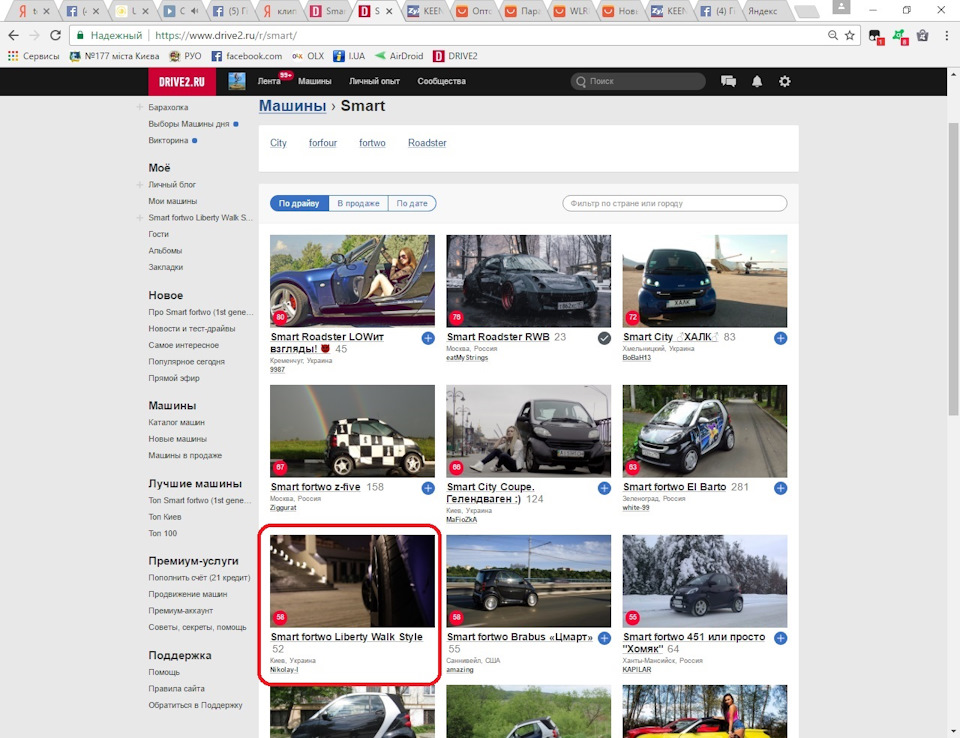Viewport: 960px width, 738px height.
Task: Follow Smart fortwo Brabus Цмарт plus icon
Action: pyautogui.click(x=604, y=638)
